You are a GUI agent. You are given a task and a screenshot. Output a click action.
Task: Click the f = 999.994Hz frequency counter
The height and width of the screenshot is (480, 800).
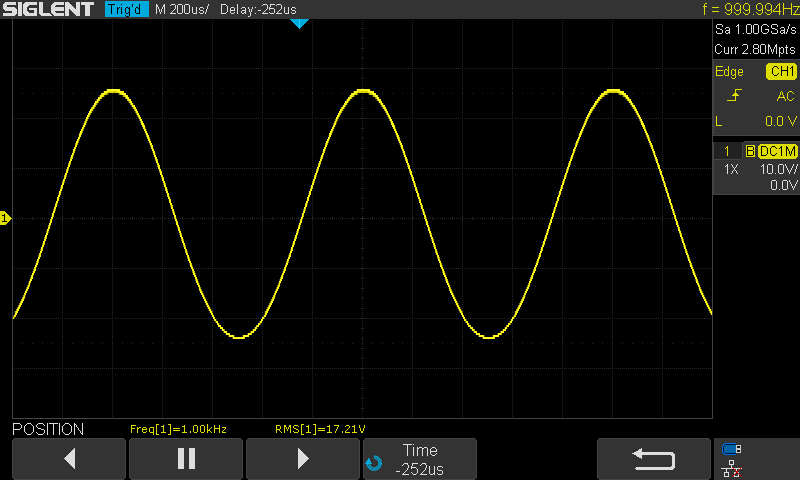[x=750, y=9]
